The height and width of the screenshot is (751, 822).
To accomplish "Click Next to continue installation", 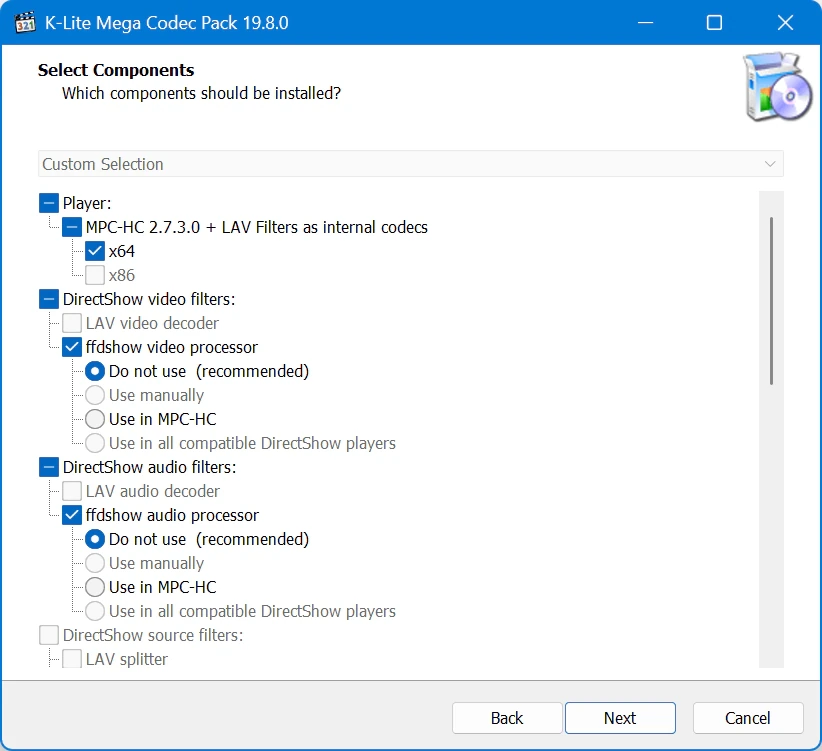I will coord(620,718).
